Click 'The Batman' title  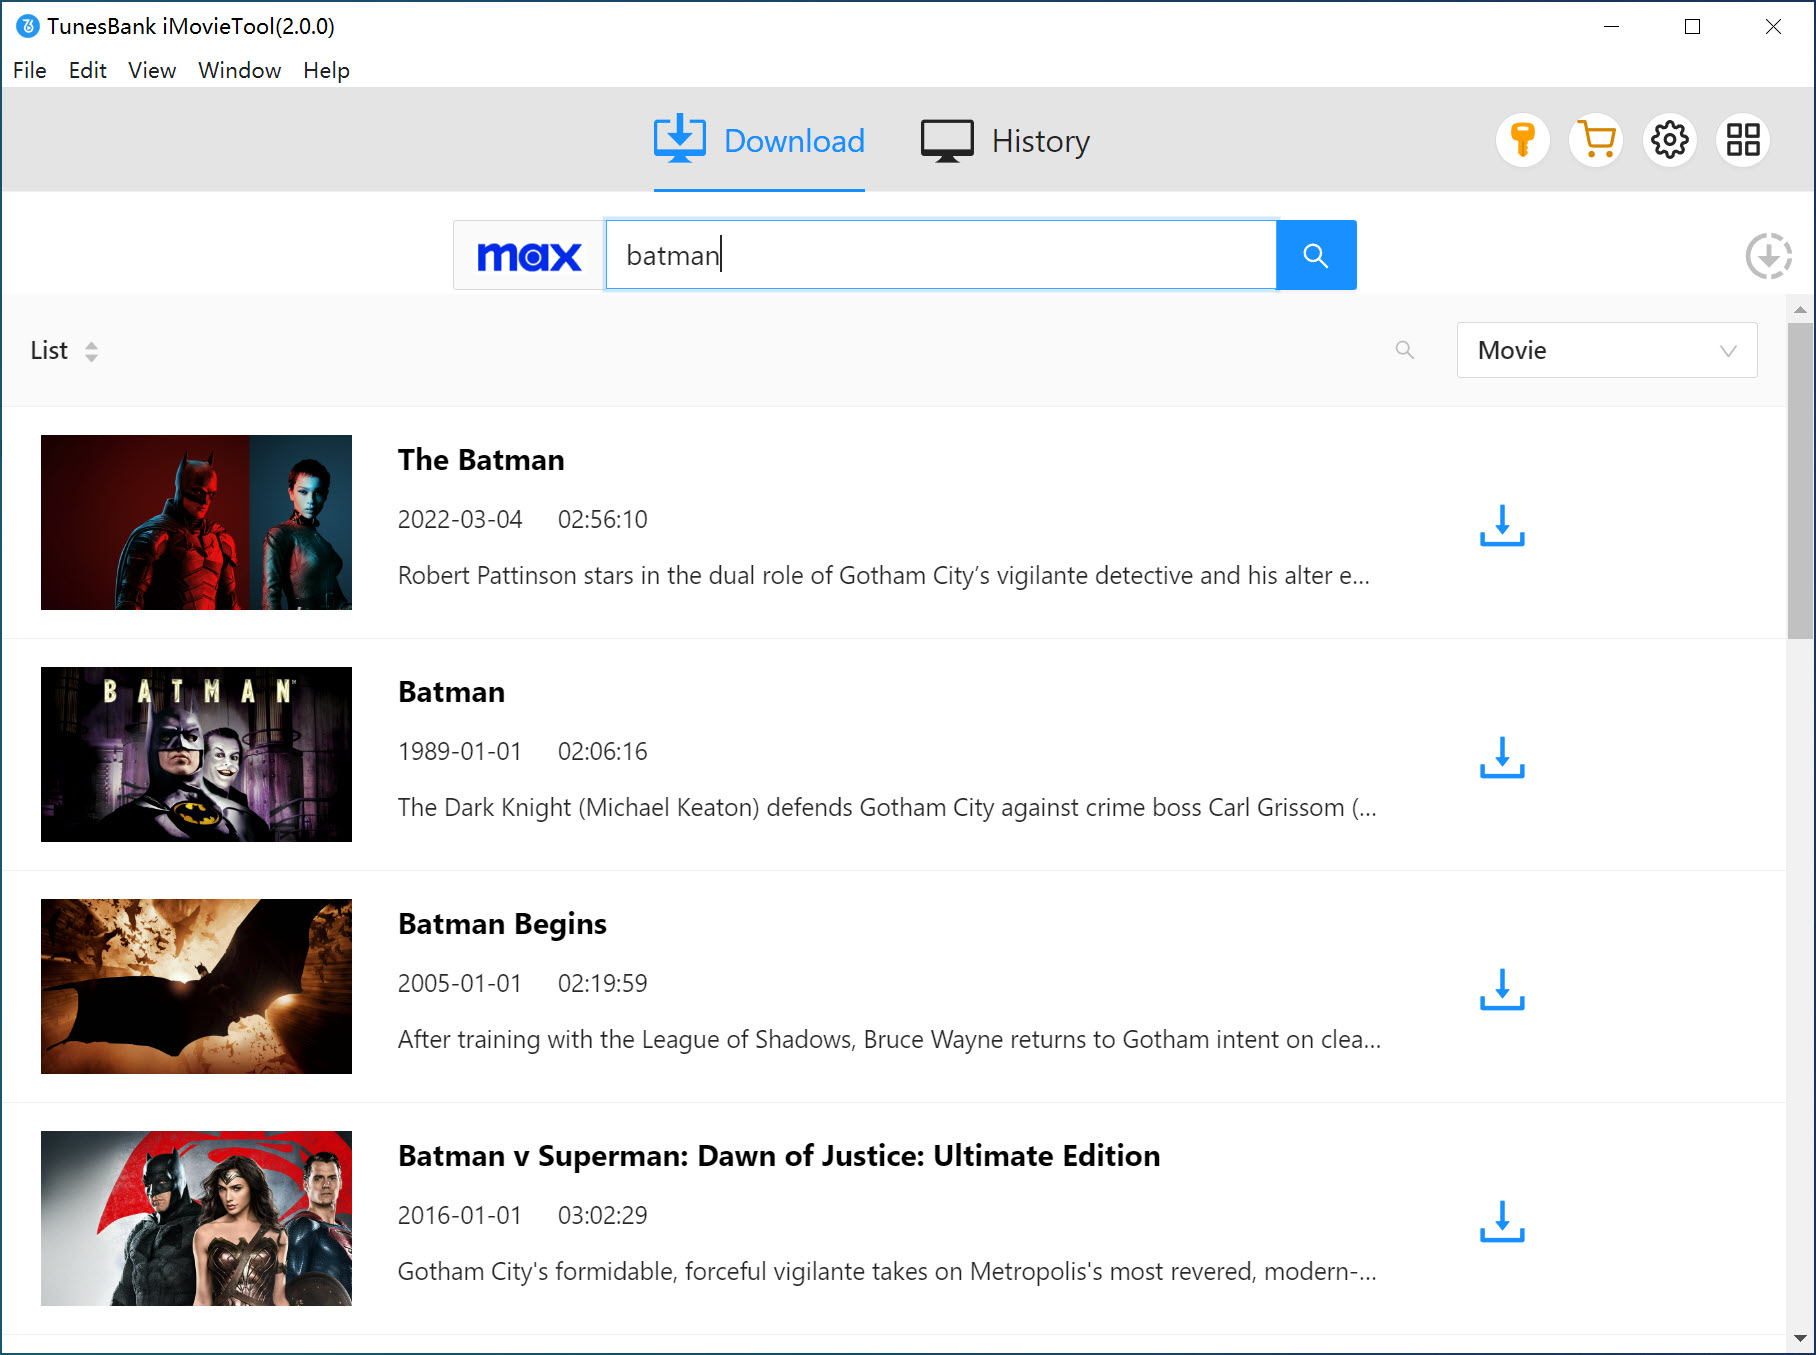click(x=481, y=460)
